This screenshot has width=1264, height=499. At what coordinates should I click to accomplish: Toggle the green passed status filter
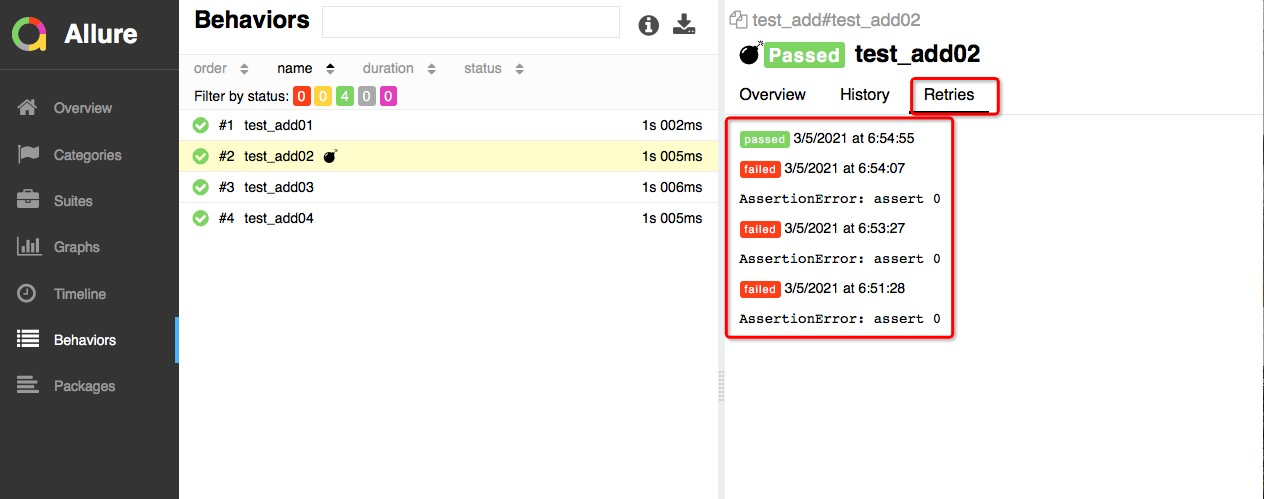pyautogui.click(x=345, y=97)
